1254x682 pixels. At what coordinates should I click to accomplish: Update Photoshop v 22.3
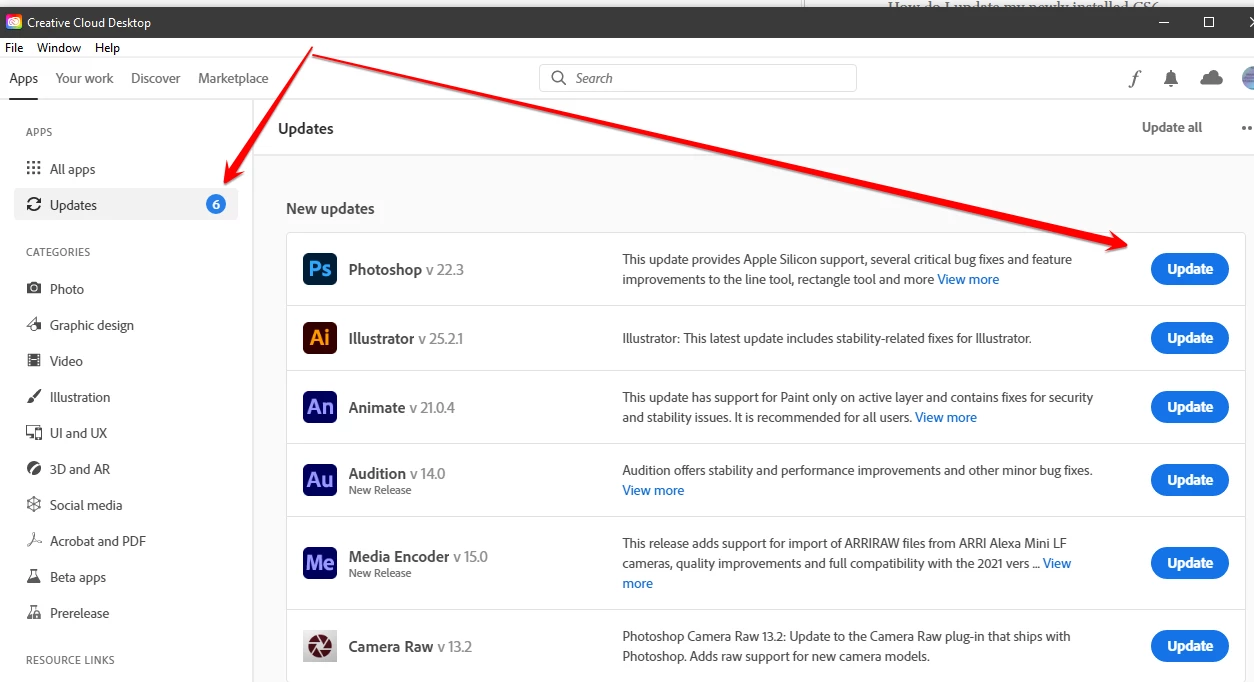click(x=1190, y=269)
